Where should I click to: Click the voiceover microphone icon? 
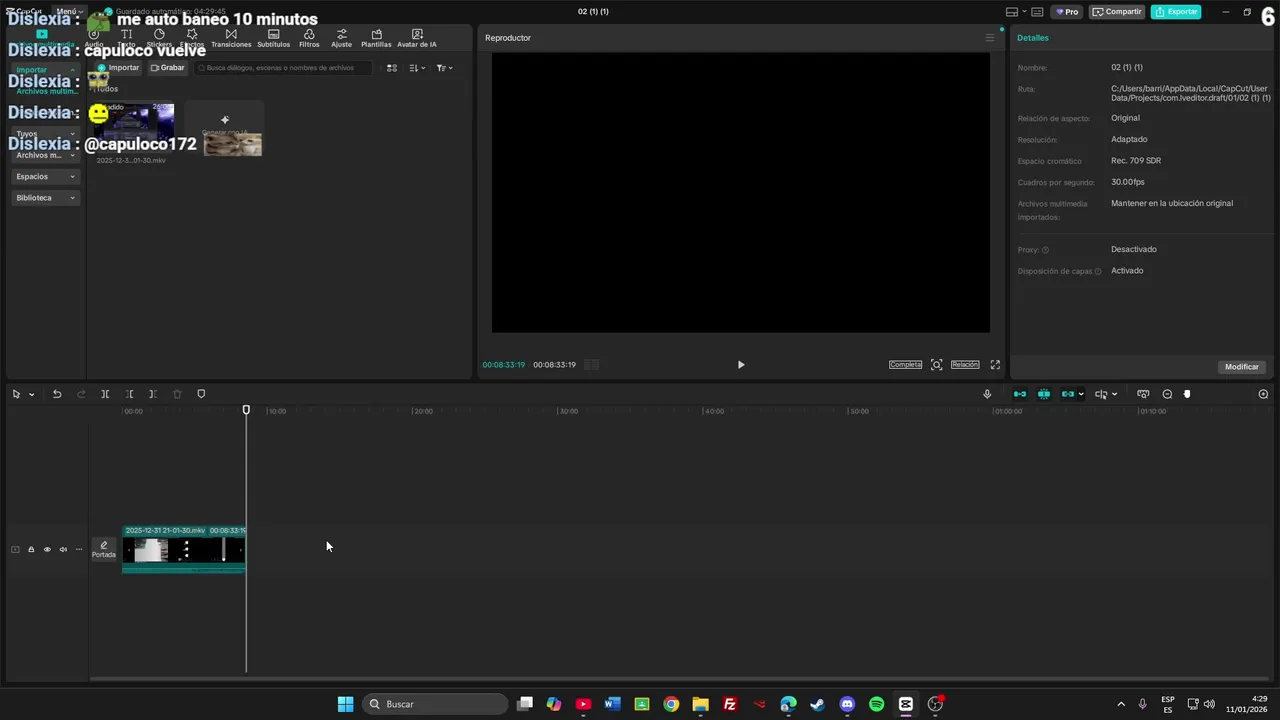[987, 394]
